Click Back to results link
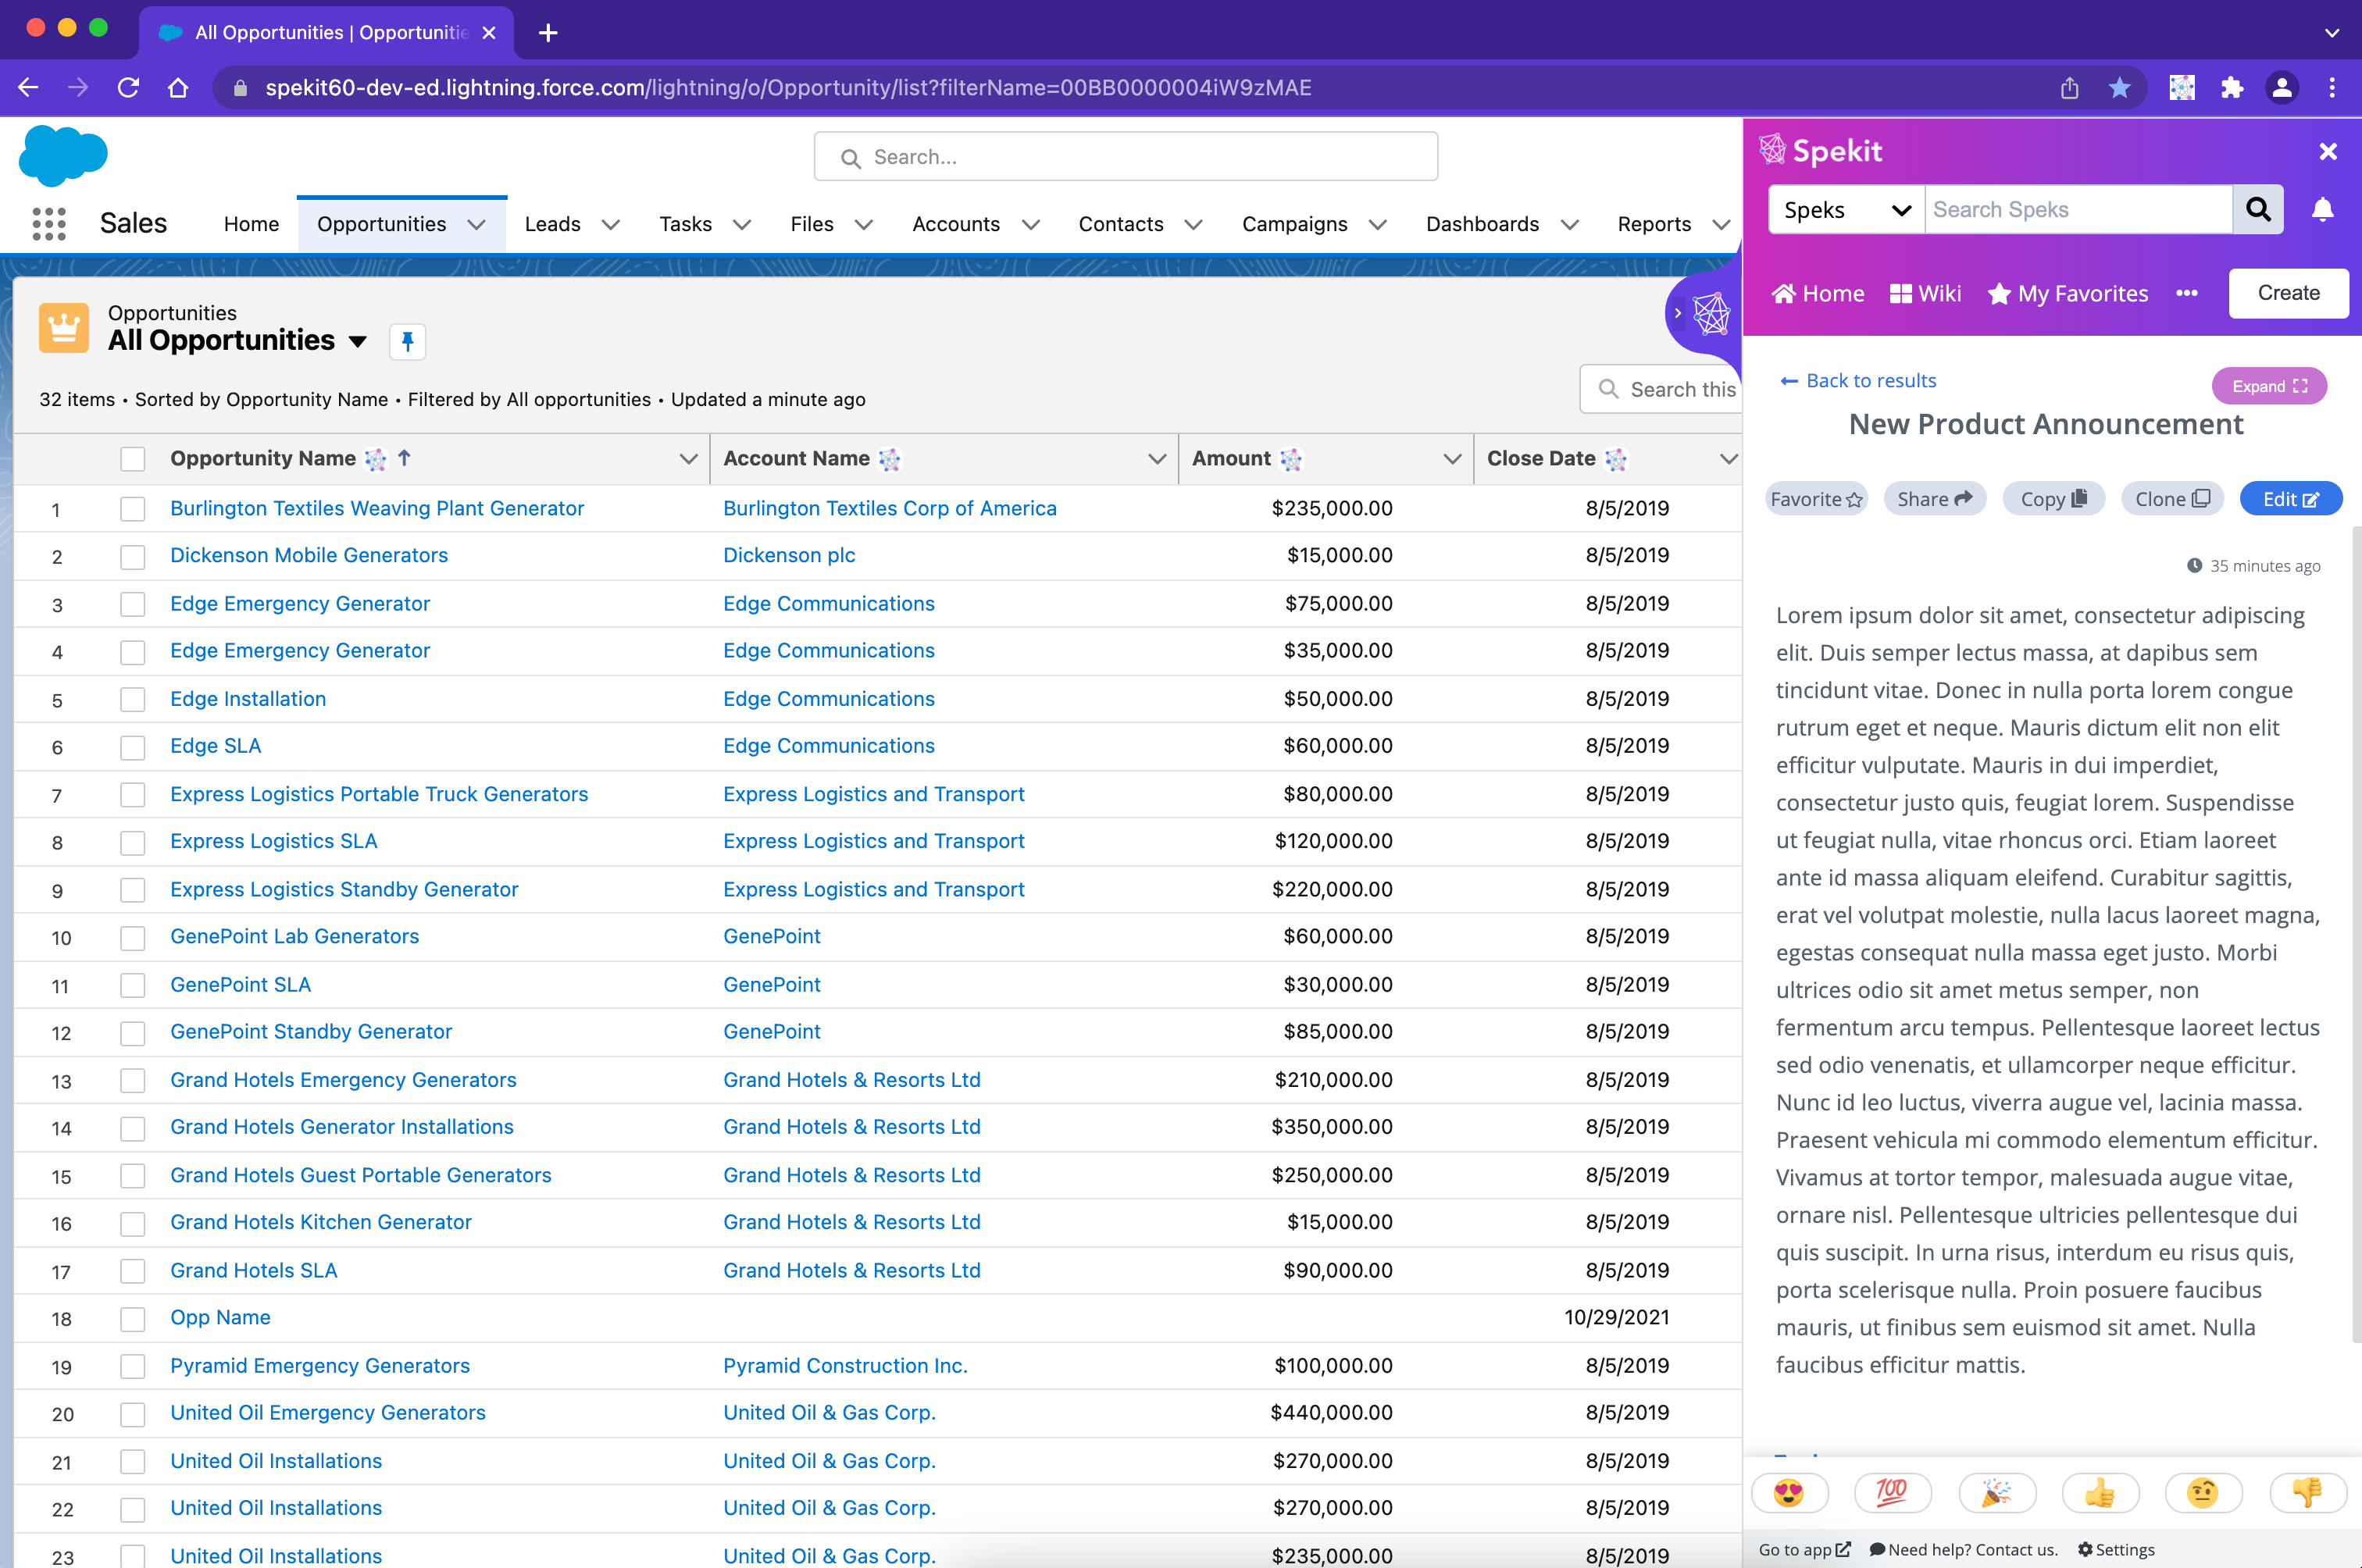 pyautogui.click(x=1858, y=380)
